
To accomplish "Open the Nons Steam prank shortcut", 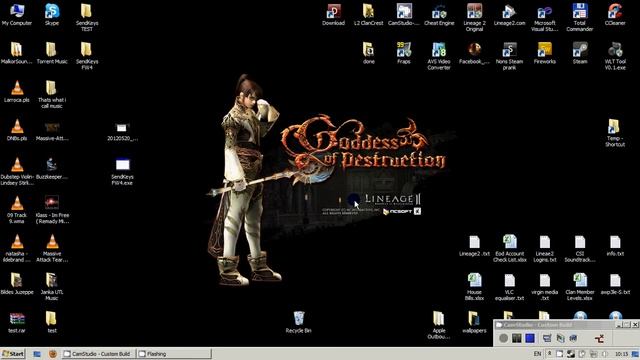I will (x=509, y=56).
